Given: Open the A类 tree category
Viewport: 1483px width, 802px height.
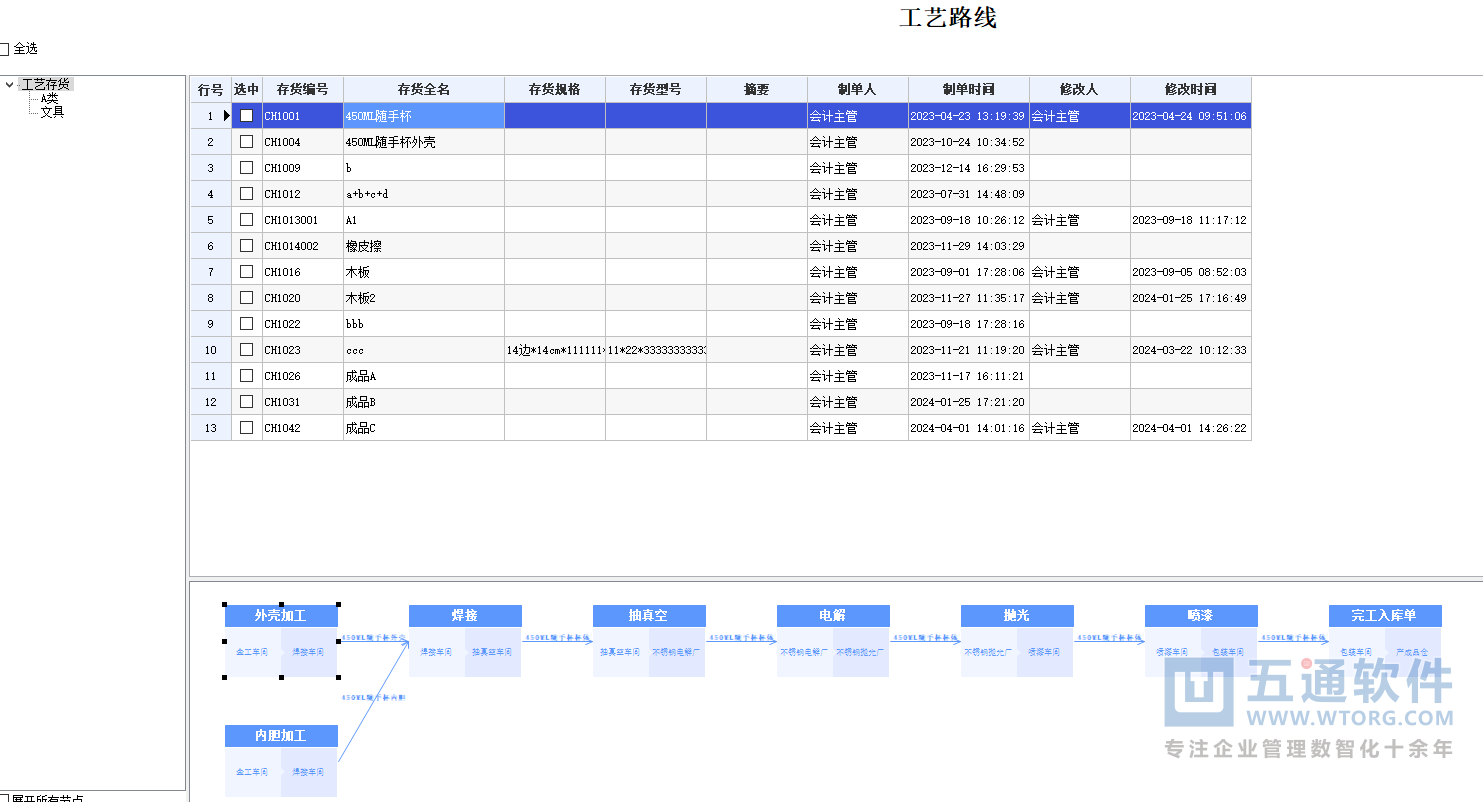Looking at the screenshot, I should 50,98.
